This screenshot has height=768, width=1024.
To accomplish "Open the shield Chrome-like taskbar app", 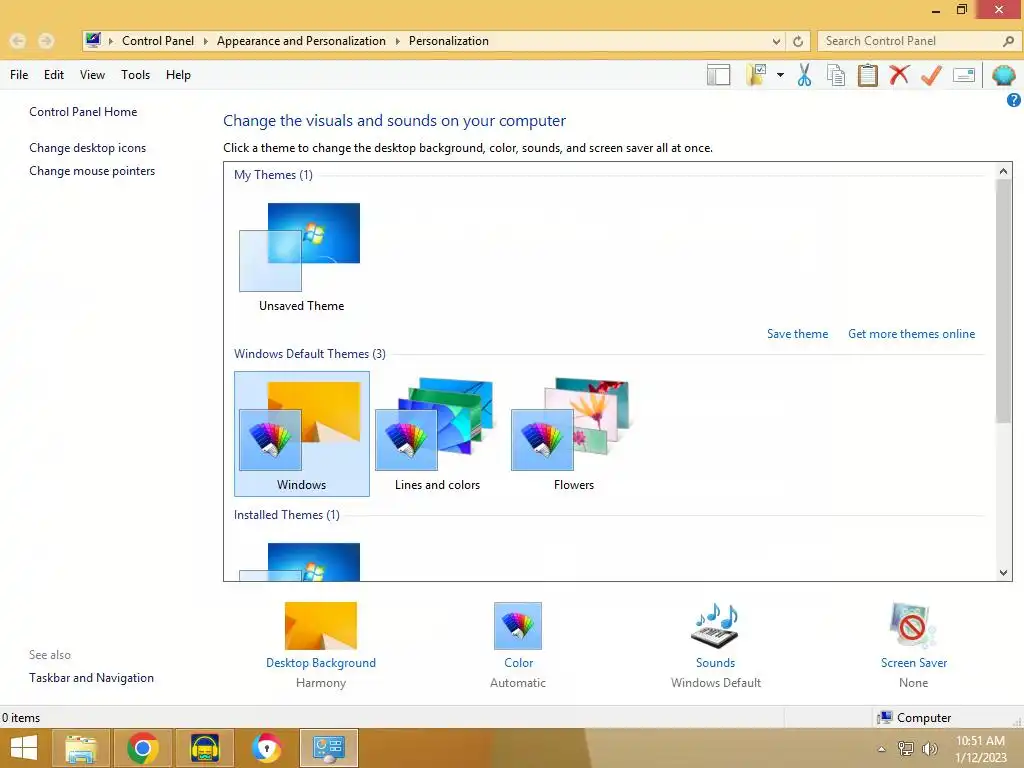I will (x=266, y=748).
